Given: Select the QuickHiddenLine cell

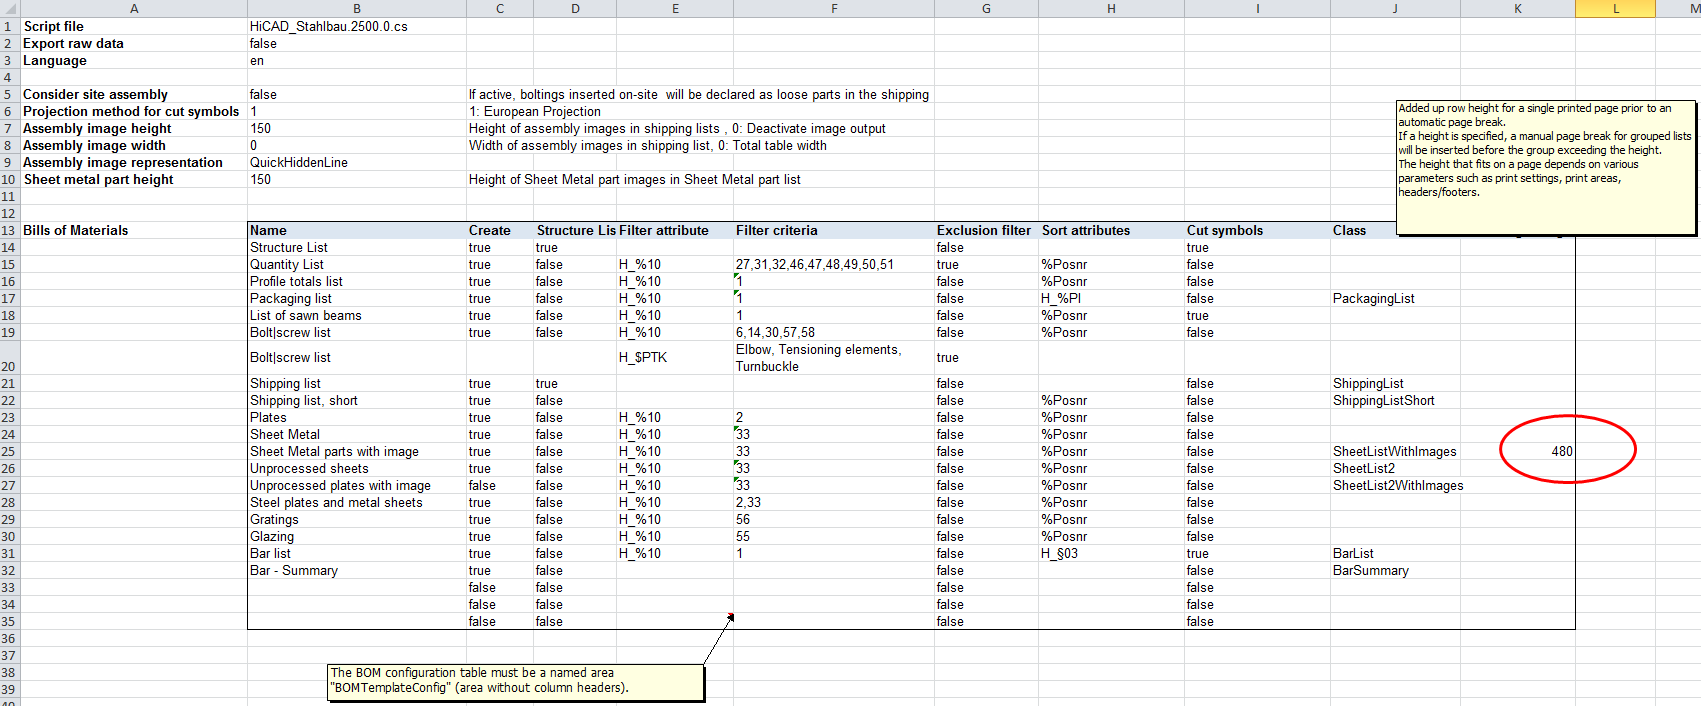Looking at the screenshot, I should pyautogui.click(x=299, y=162).
